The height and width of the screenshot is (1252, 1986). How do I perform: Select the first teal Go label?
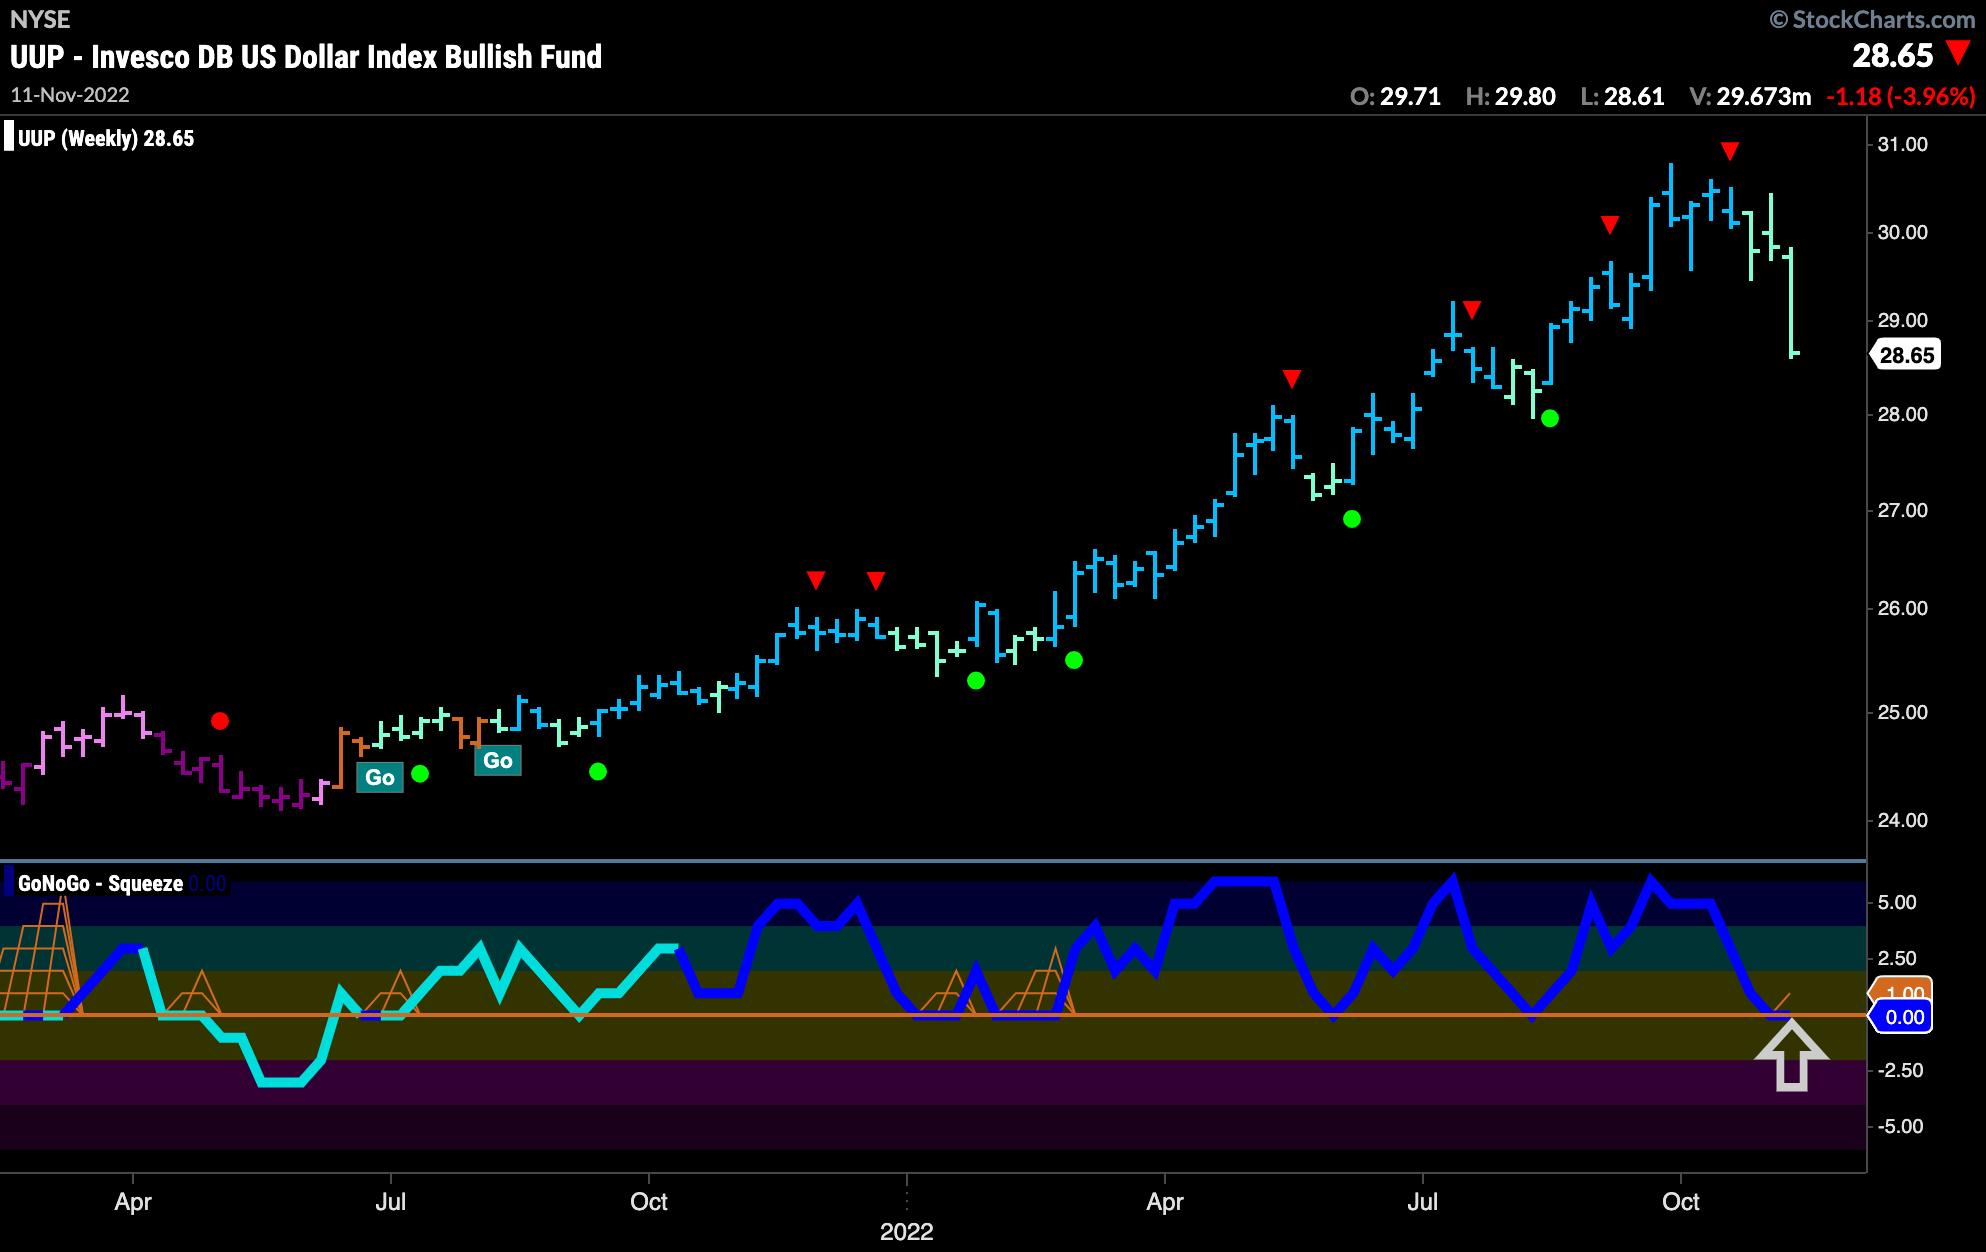coord(380,777)
